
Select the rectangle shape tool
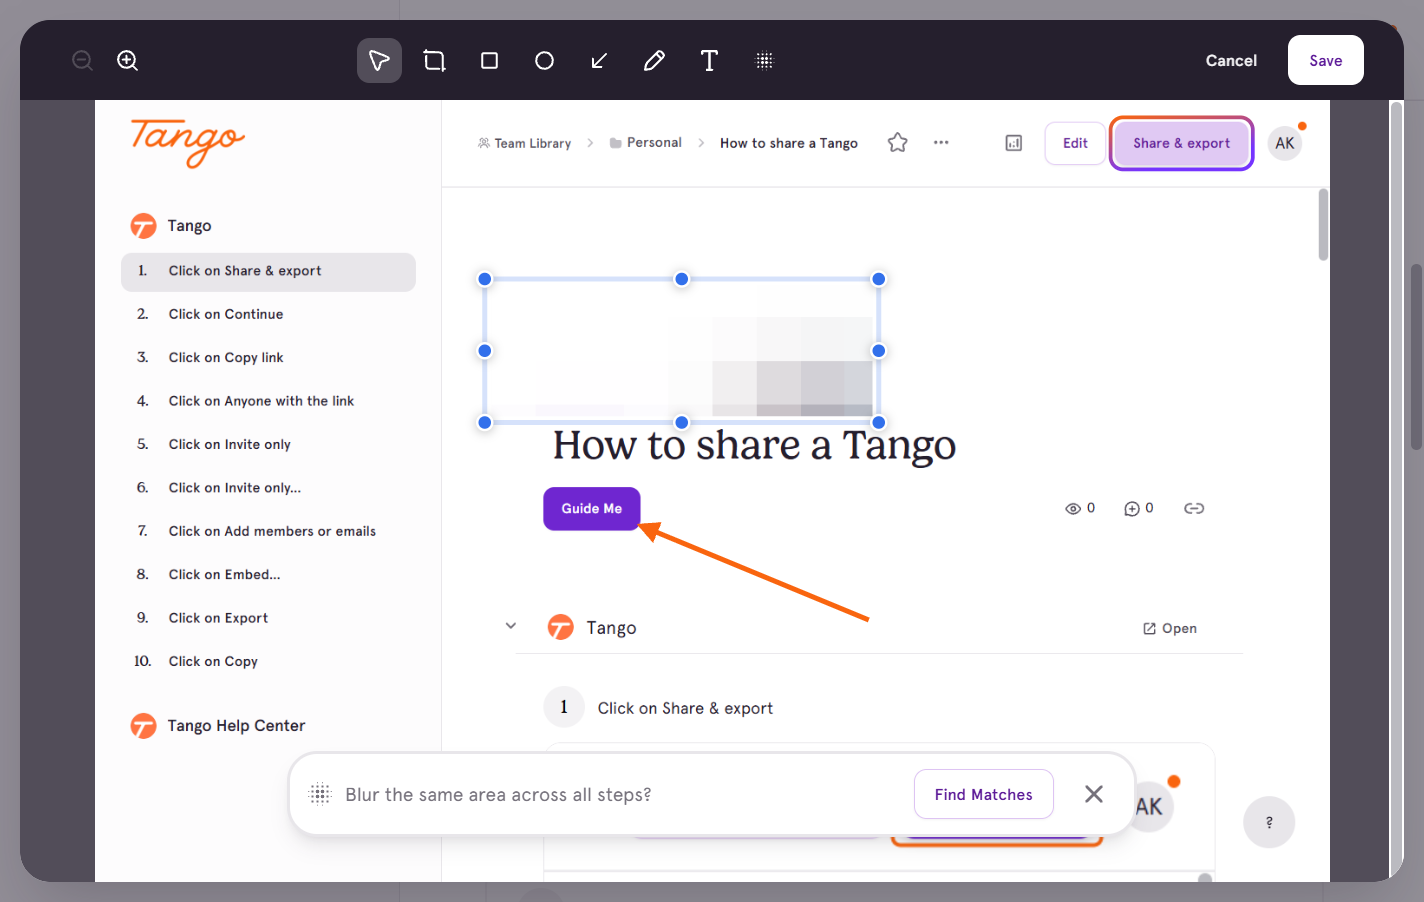click(489, 61)
